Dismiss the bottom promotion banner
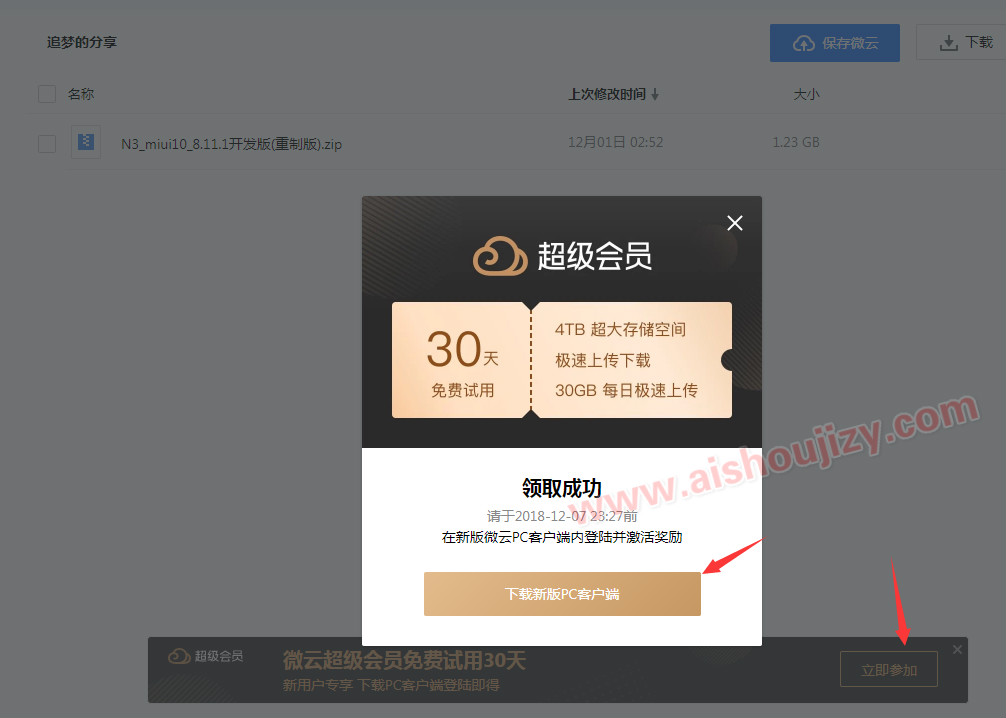Image resolution: width=1006 pixels, height=718 pixels. (x=957, y=649)
